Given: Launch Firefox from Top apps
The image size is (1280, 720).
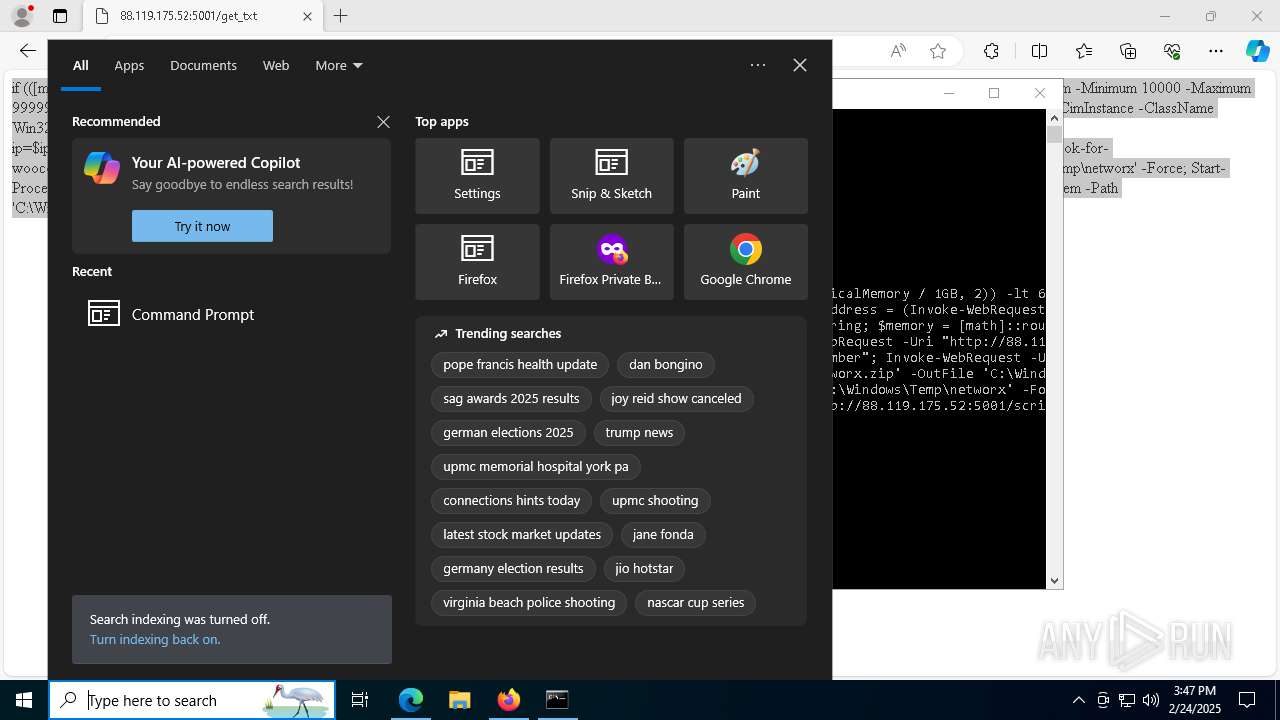Looking at the screenshot, I should [x=477, y=262].
